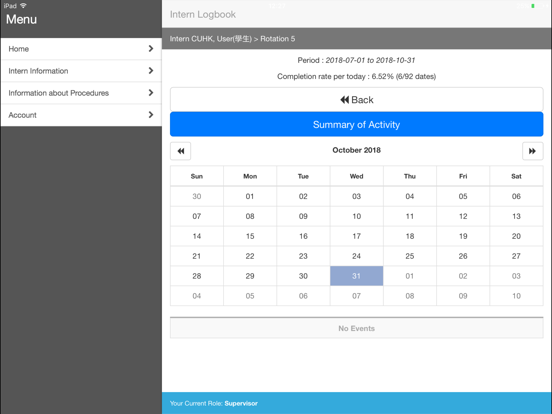
Task: Click the Completion rate per today text
Action: pyautogui.click(x=357, y=76)
